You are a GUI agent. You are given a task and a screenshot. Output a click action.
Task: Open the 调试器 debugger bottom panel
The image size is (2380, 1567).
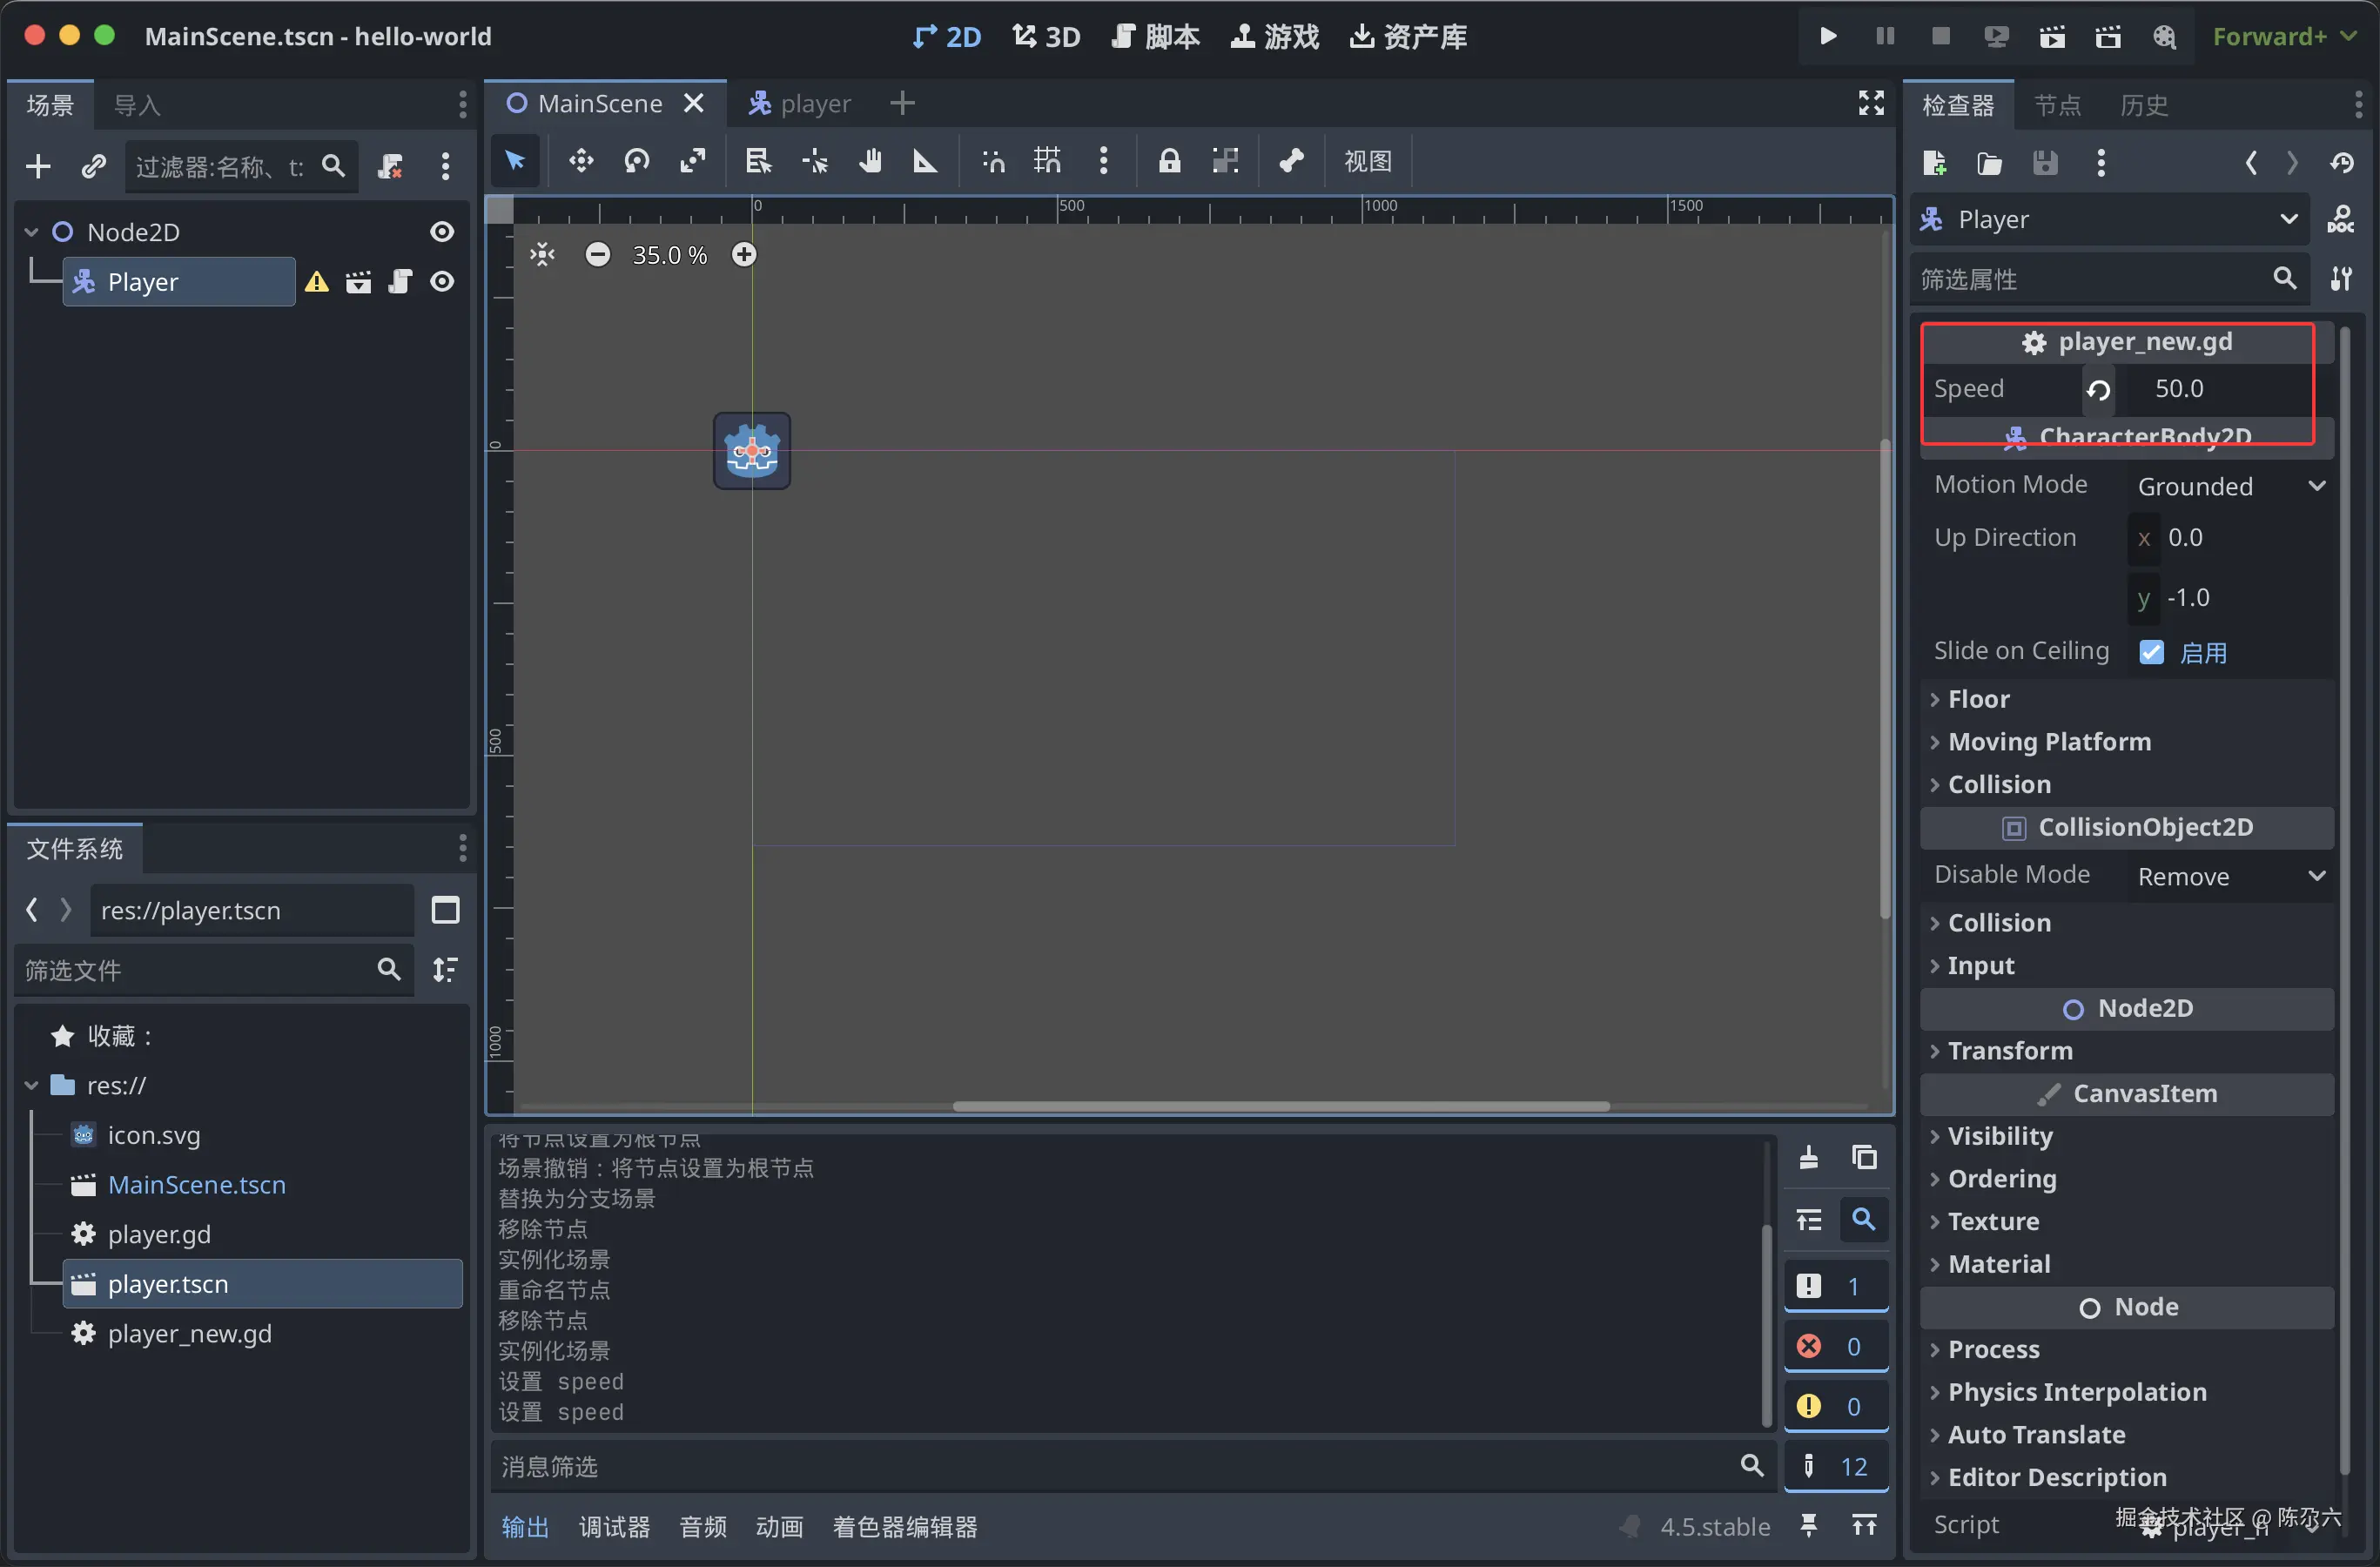(614, 1526)
